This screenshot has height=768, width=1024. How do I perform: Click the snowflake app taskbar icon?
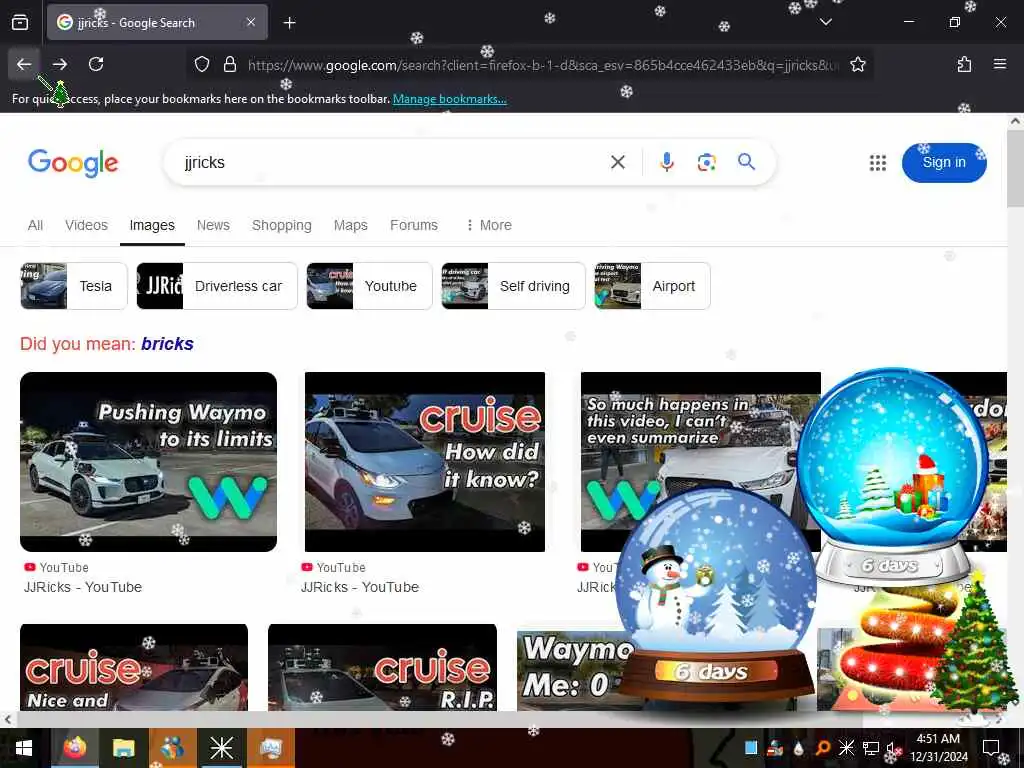tap(221, 748)
